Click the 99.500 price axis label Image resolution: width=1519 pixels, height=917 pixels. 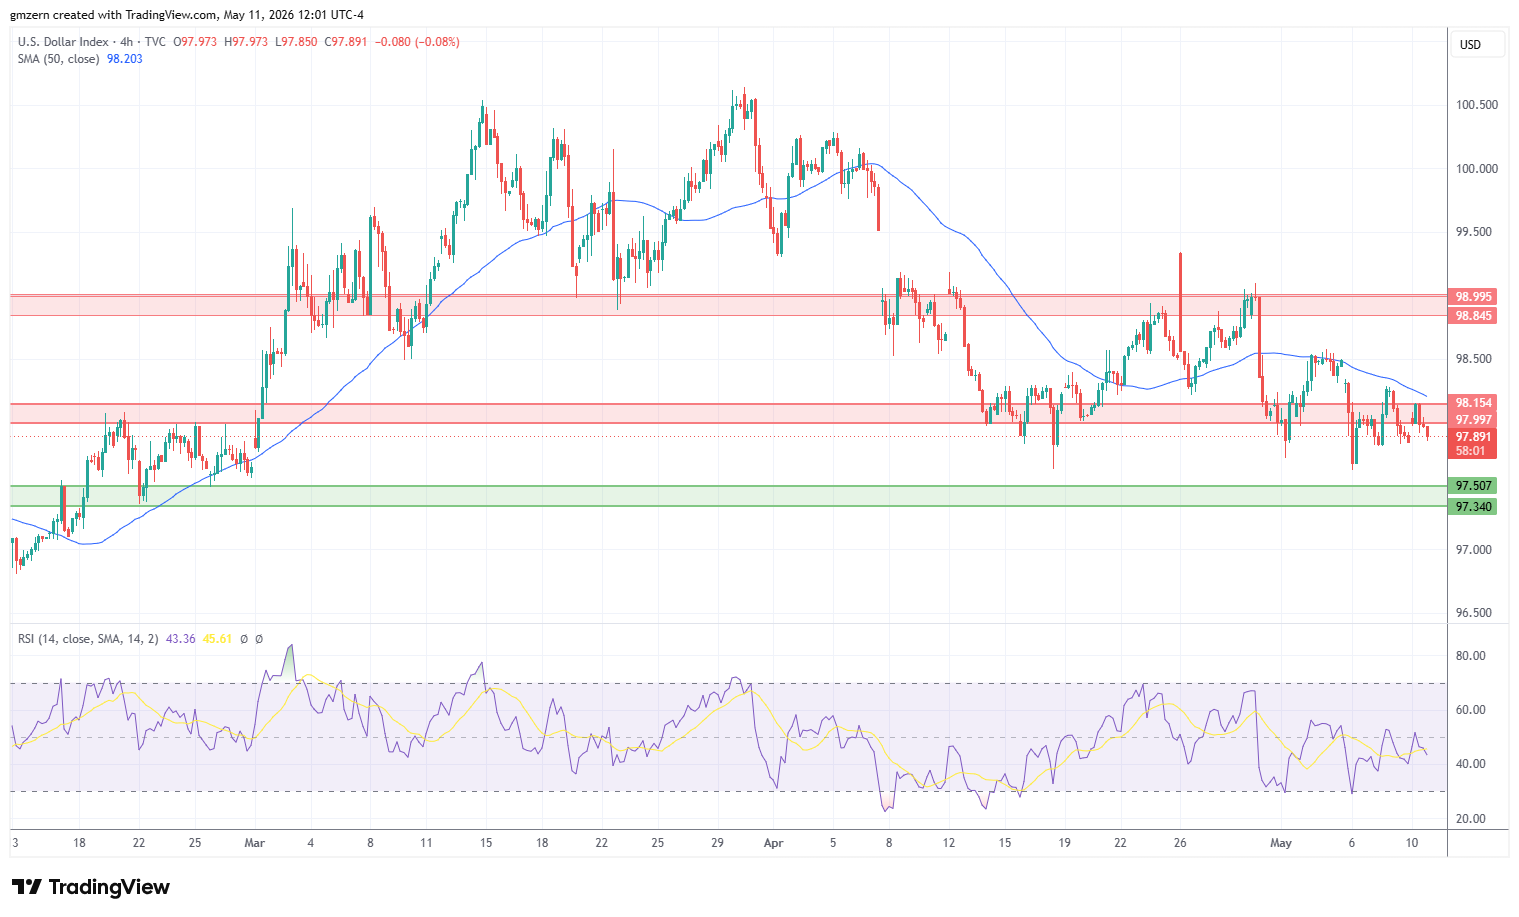tap(1476, 232)
